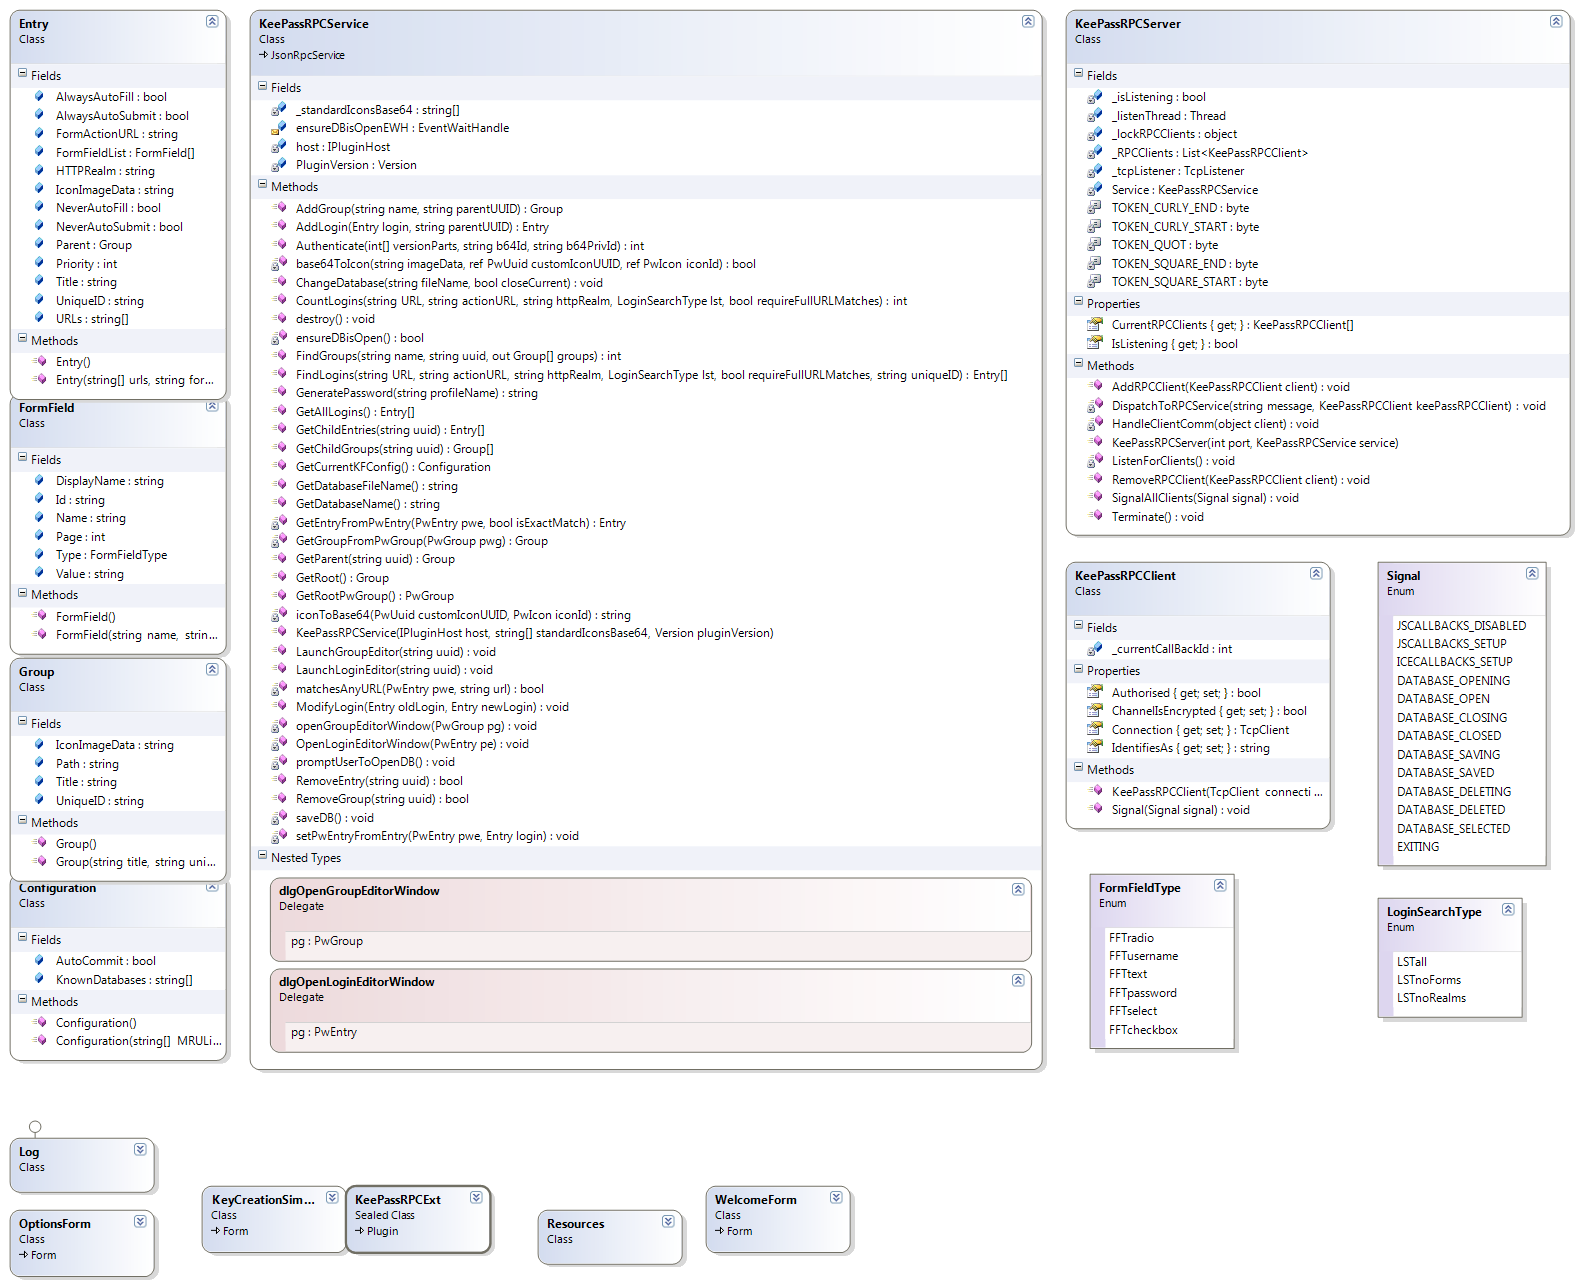Click private field icon beside _standardIconsBase64
This screenshot has width=1579, height=1285.
pyautogui.click(x=279, y=109)
